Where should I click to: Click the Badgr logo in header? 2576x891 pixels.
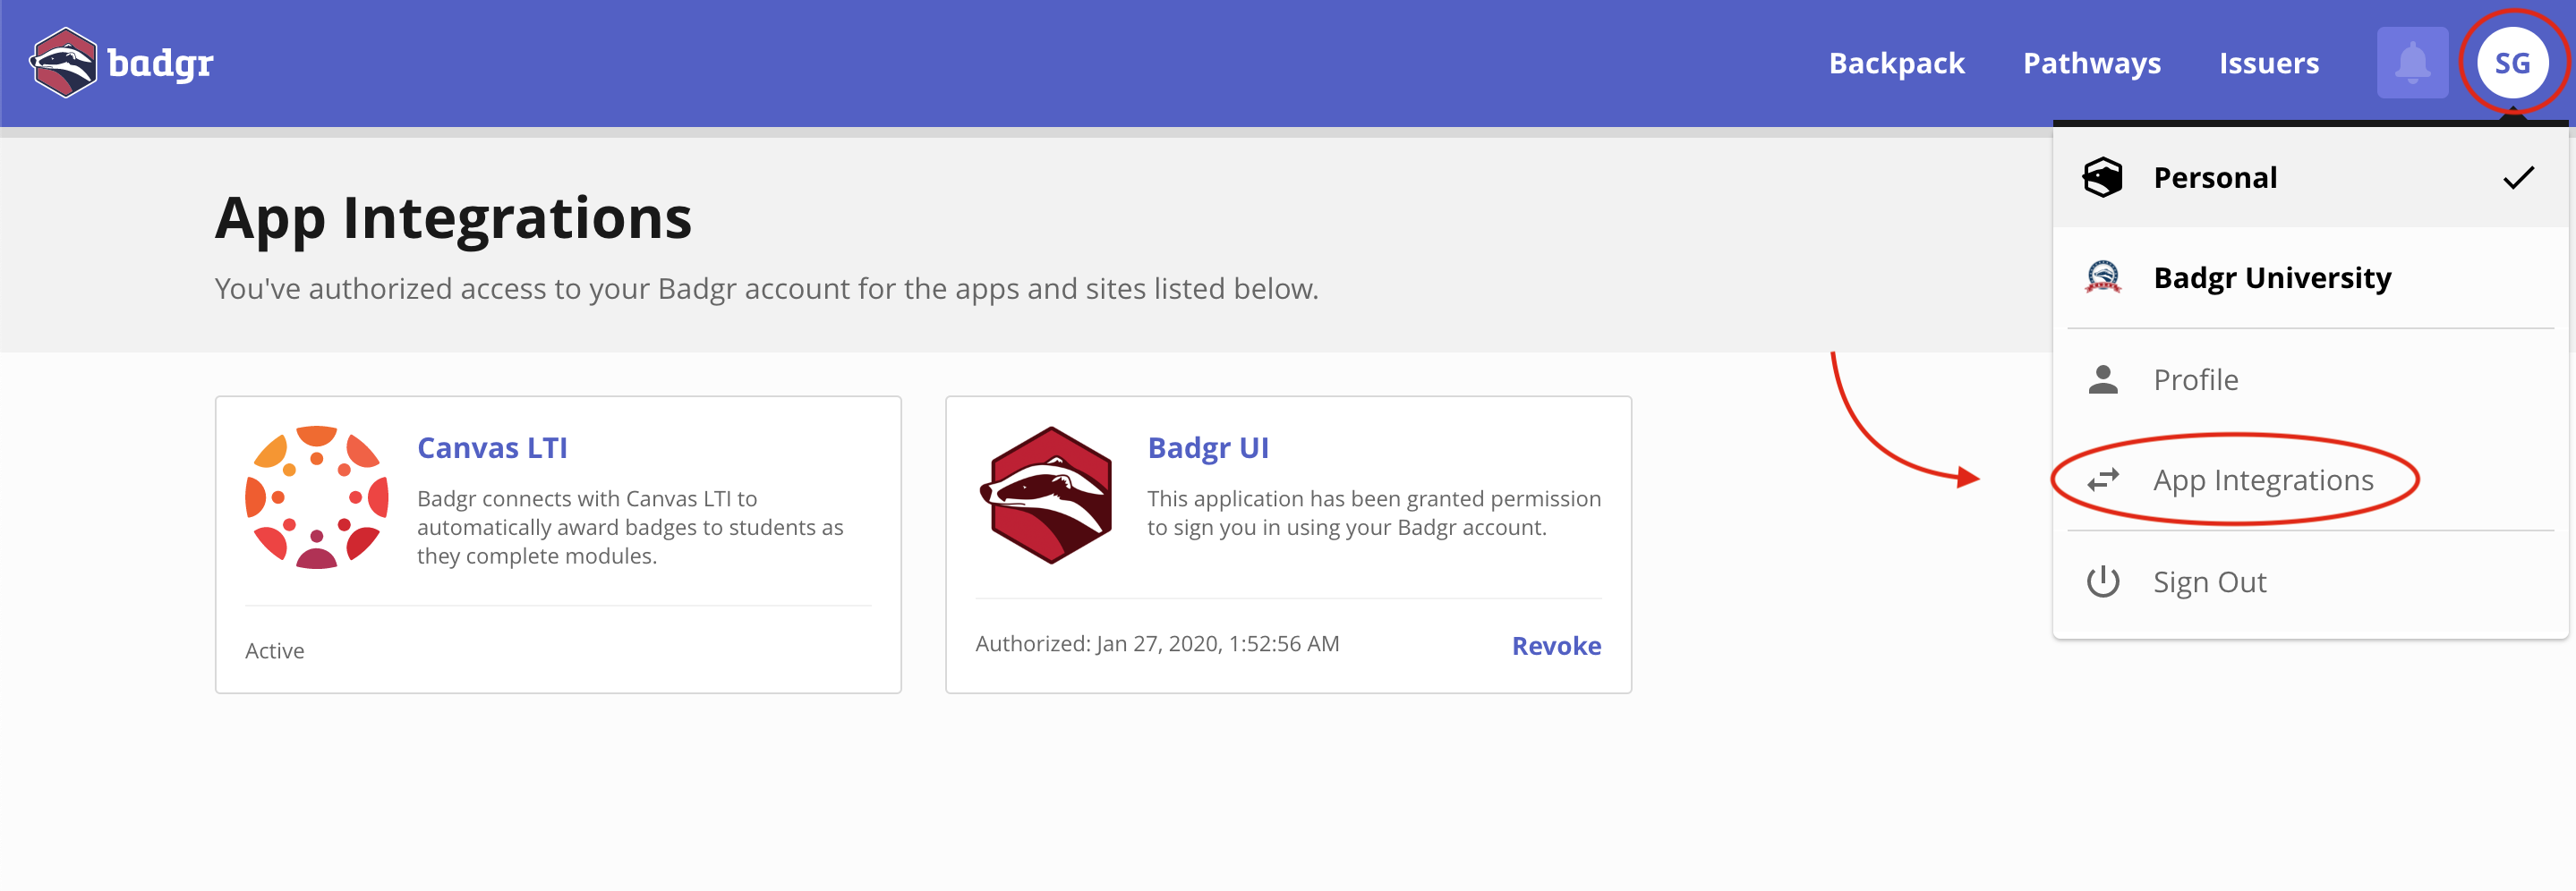pyautogui.click(x=122, y=63)
